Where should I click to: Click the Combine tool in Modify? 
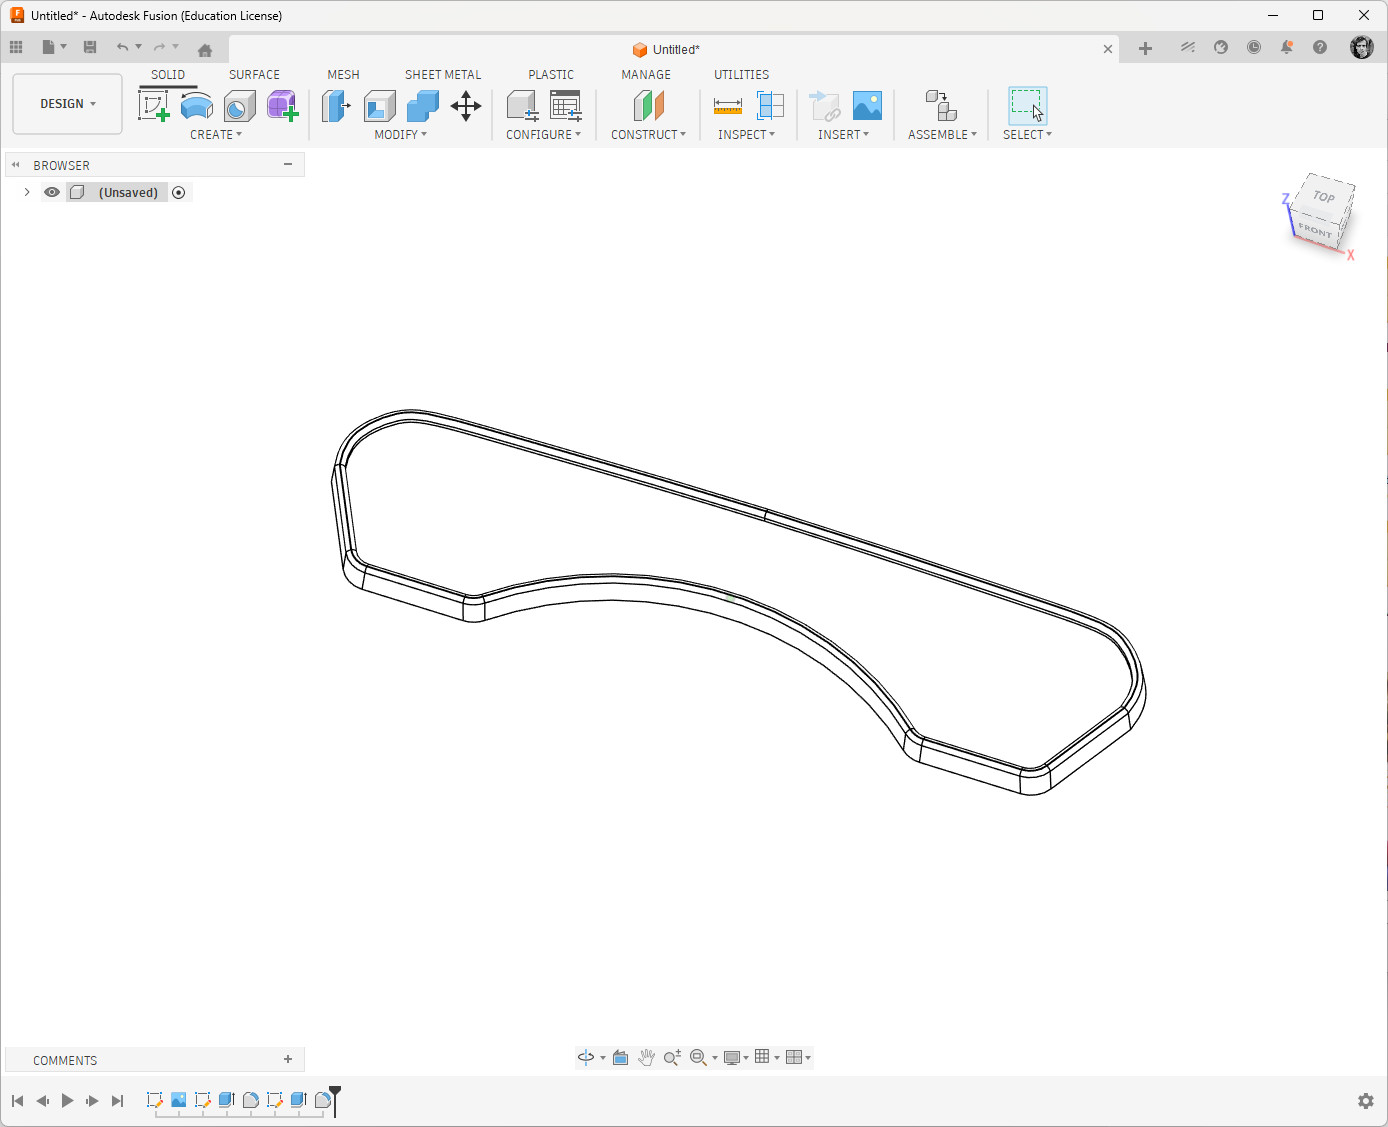423,105
